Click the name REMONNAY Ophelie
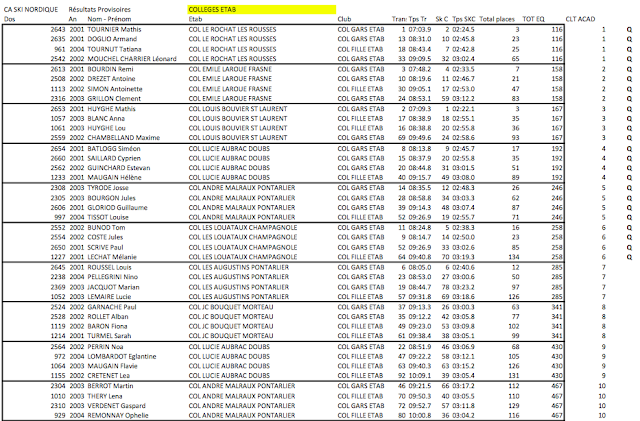Image resolution: width=640 pixels, height=421 pixels. 118,416
